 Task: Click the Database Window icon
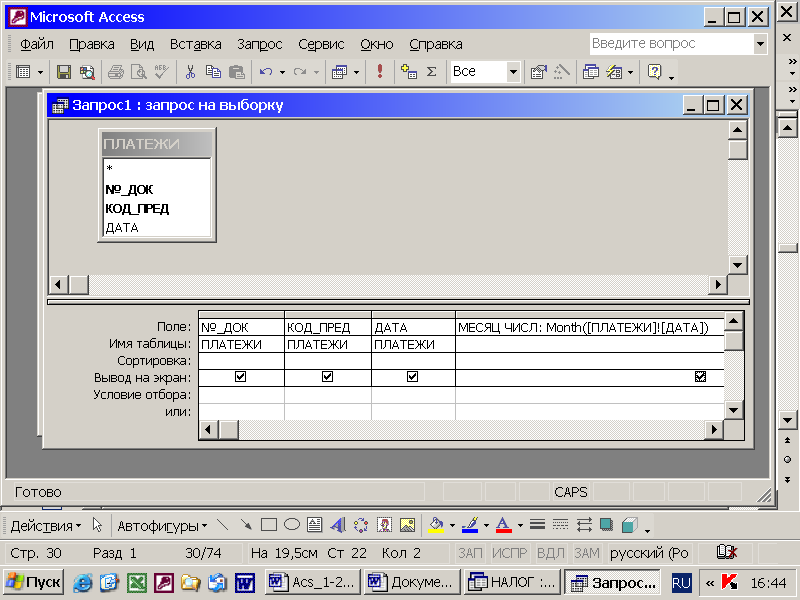(591, 72)
